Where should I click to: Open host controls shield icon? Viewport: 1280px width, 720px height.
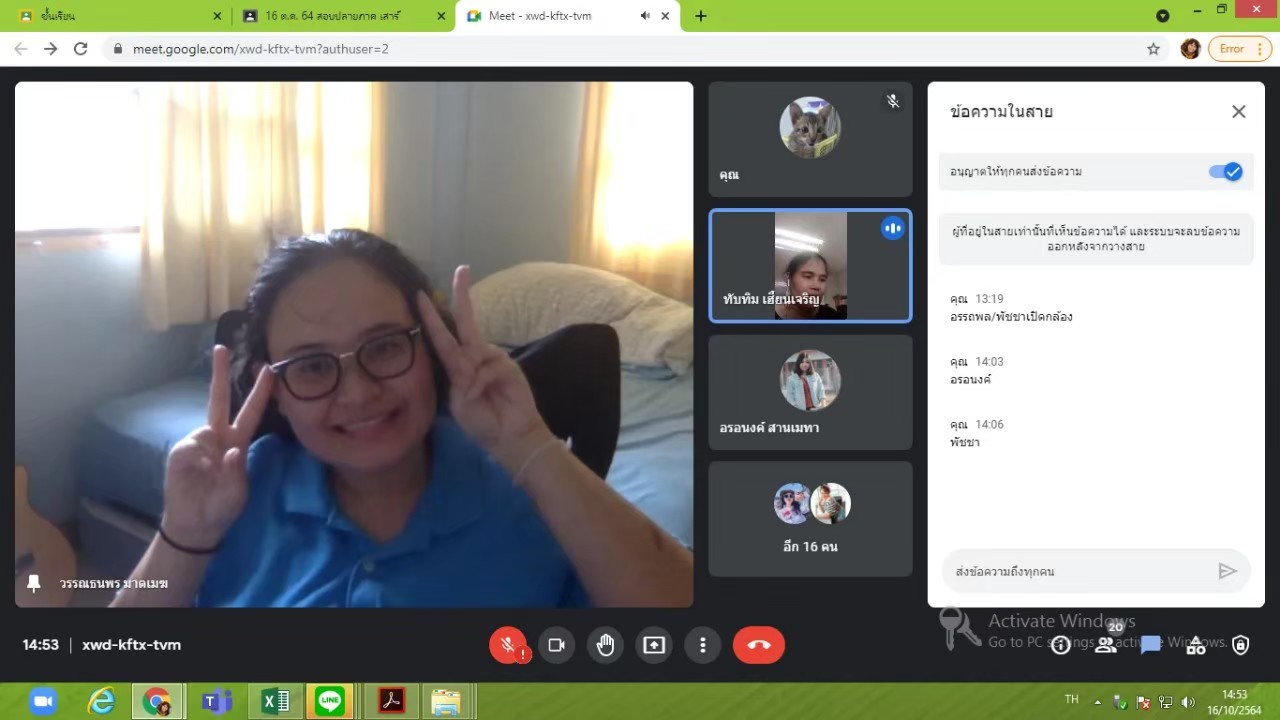[1240, 645]
